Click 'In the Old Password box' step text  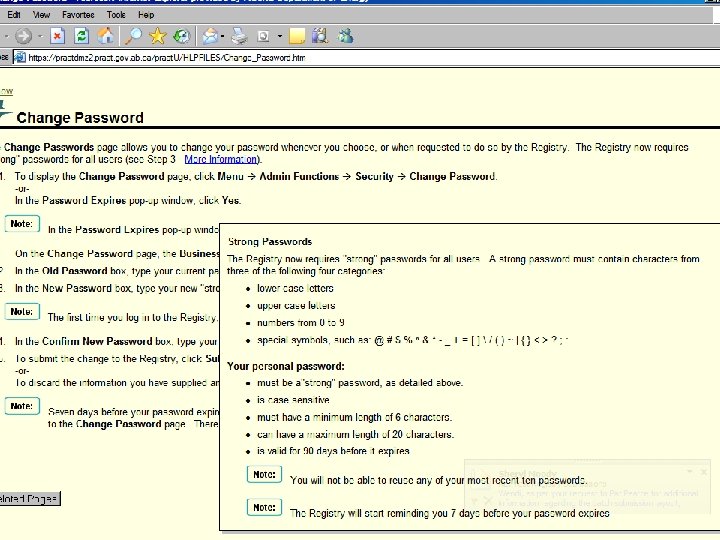(117, 271)
